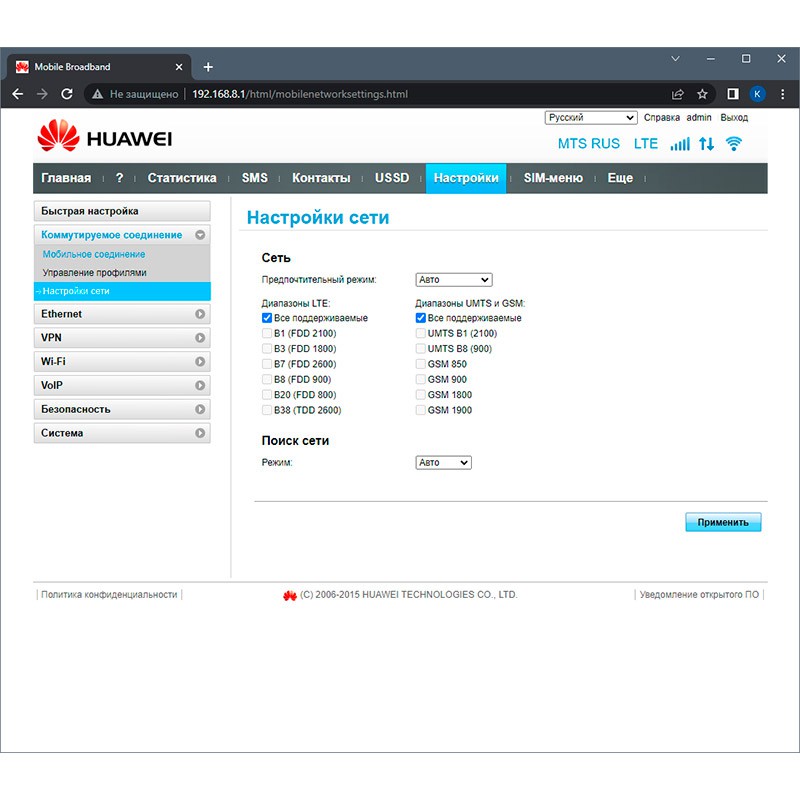Open the browser share icon in address bar
Image resolution: width=800 pixels, height=800 pixels.
pos(678,94)
